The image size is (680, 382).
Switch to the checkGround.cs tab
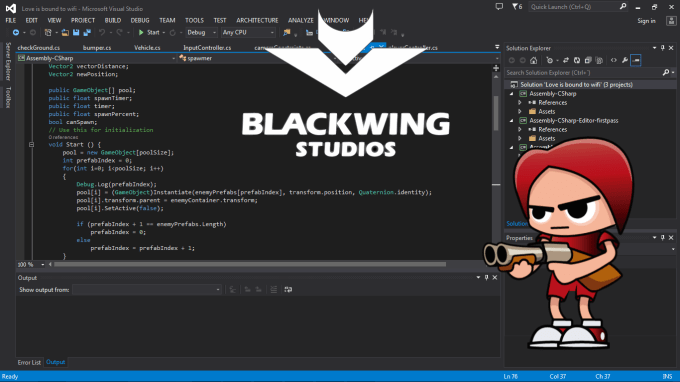pyautogui.click(x=39, y=48)
